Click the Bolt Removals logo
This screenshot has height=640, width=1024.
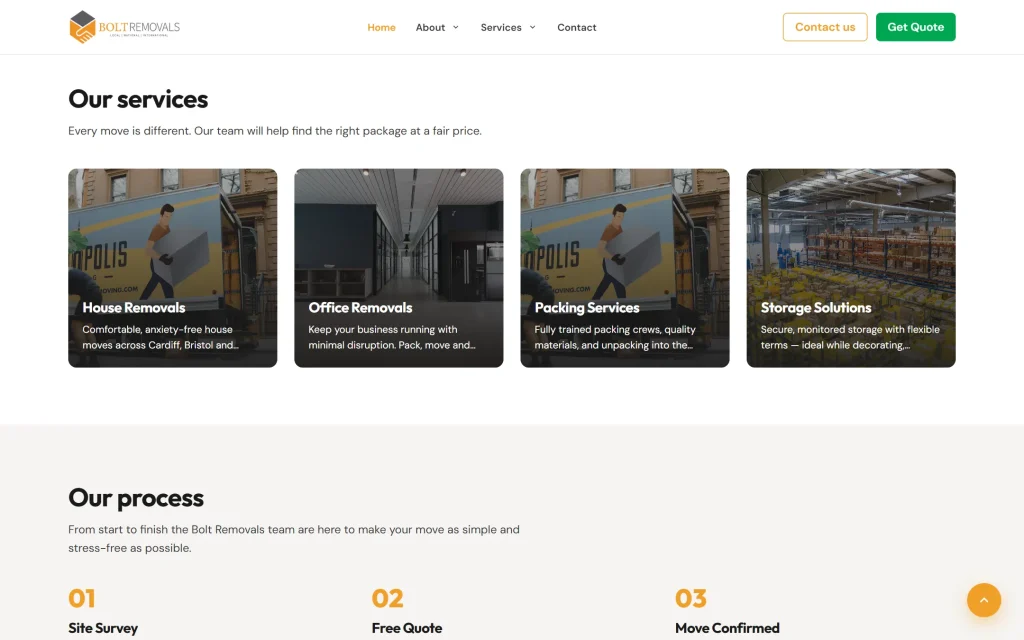(124, 27)
